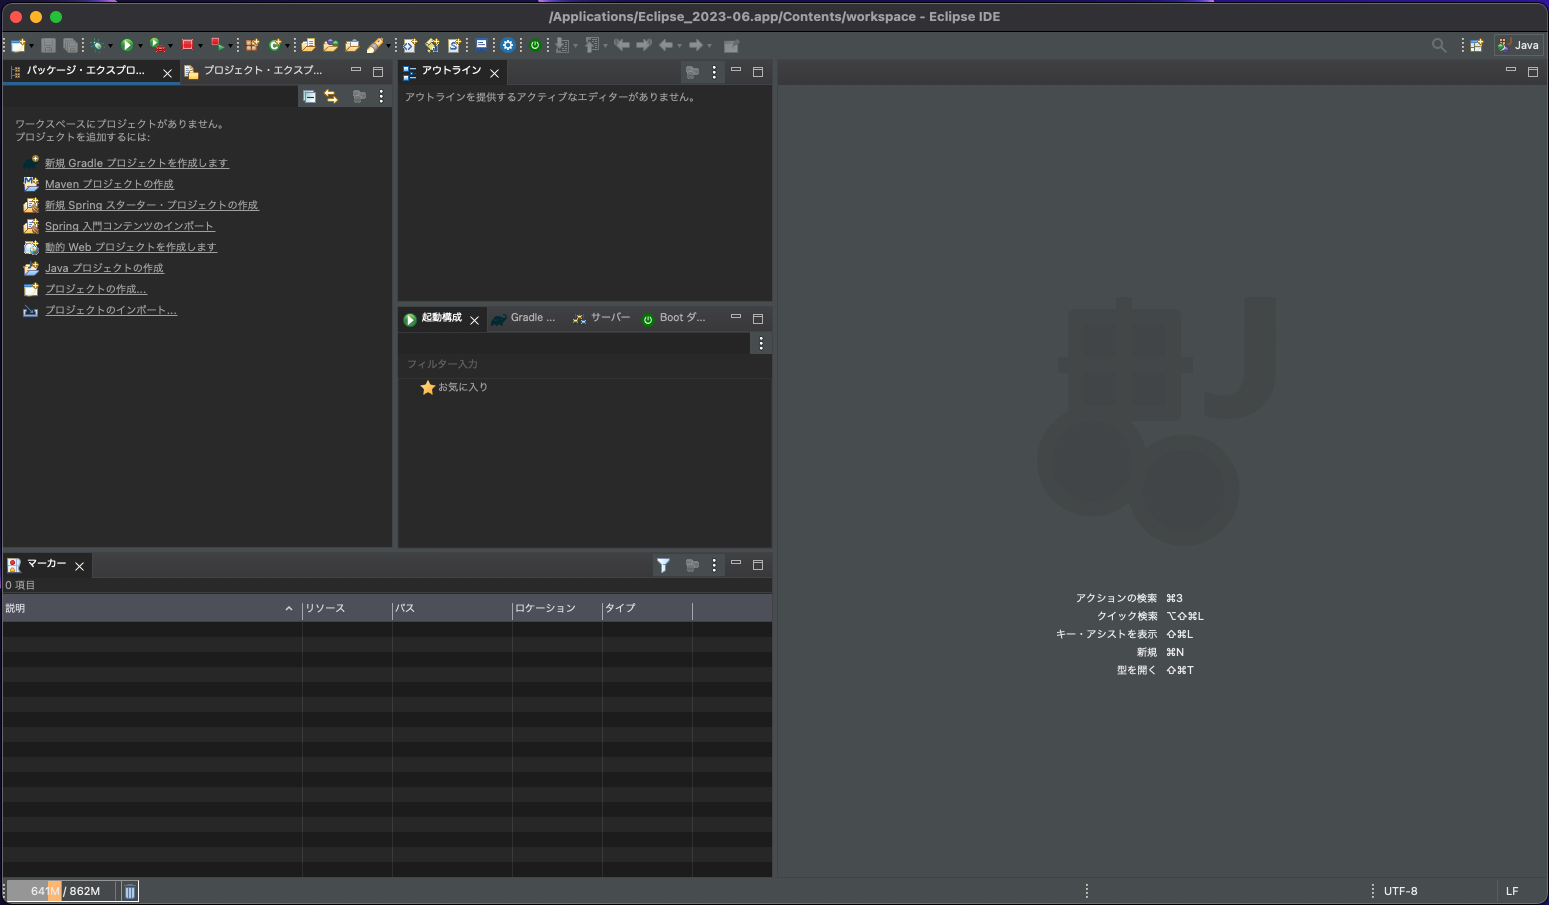Click the green New Java Class icon
The width and height of the screenshot is (1549, 905).
[x=274, y=45]
